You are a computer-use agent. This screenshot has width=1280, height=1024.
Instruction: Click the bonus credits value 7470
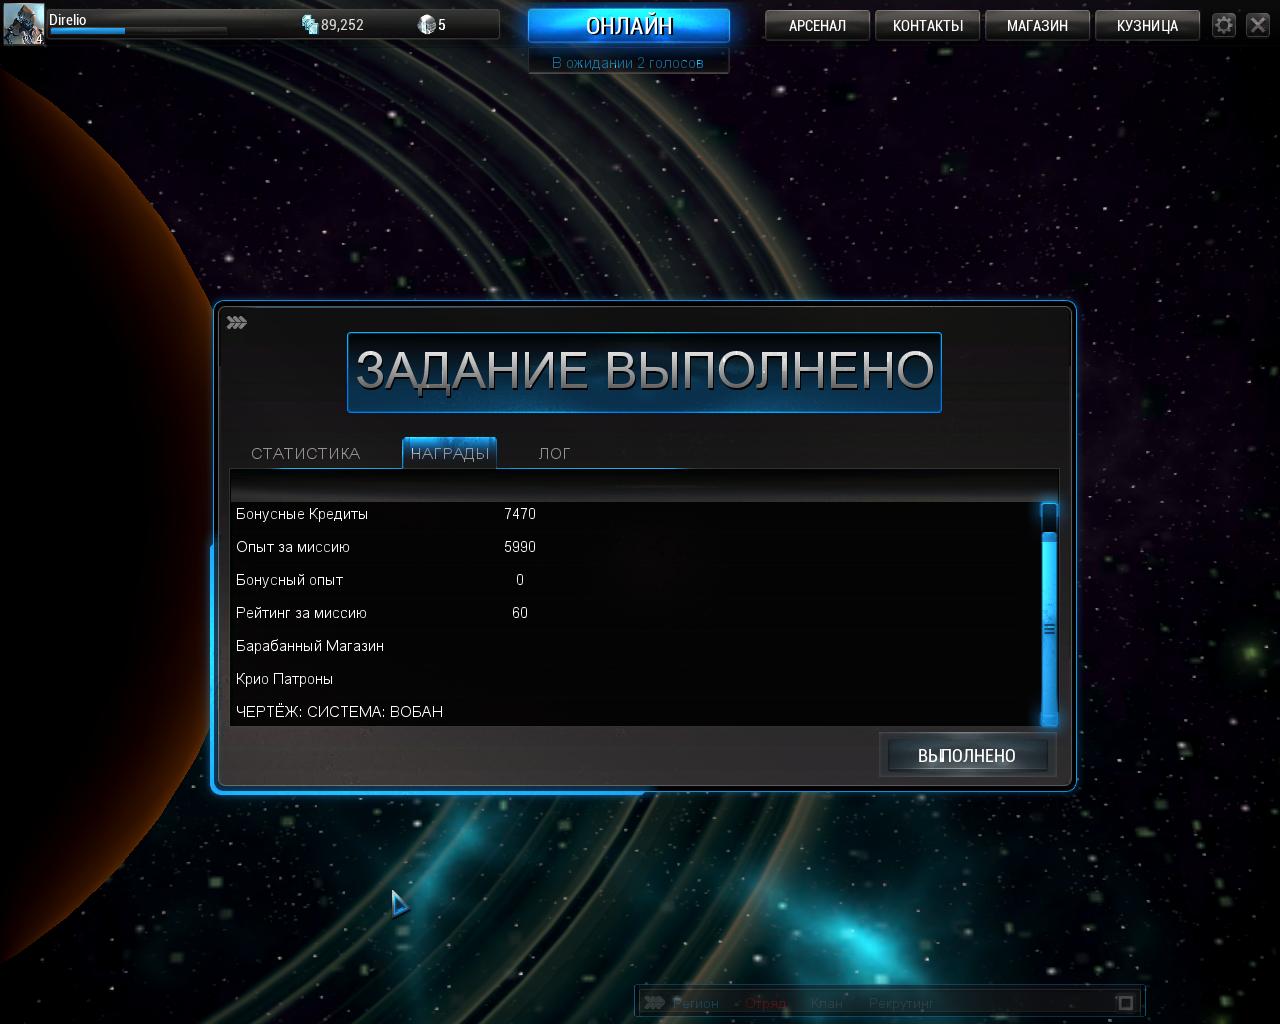tap(520, 514)
